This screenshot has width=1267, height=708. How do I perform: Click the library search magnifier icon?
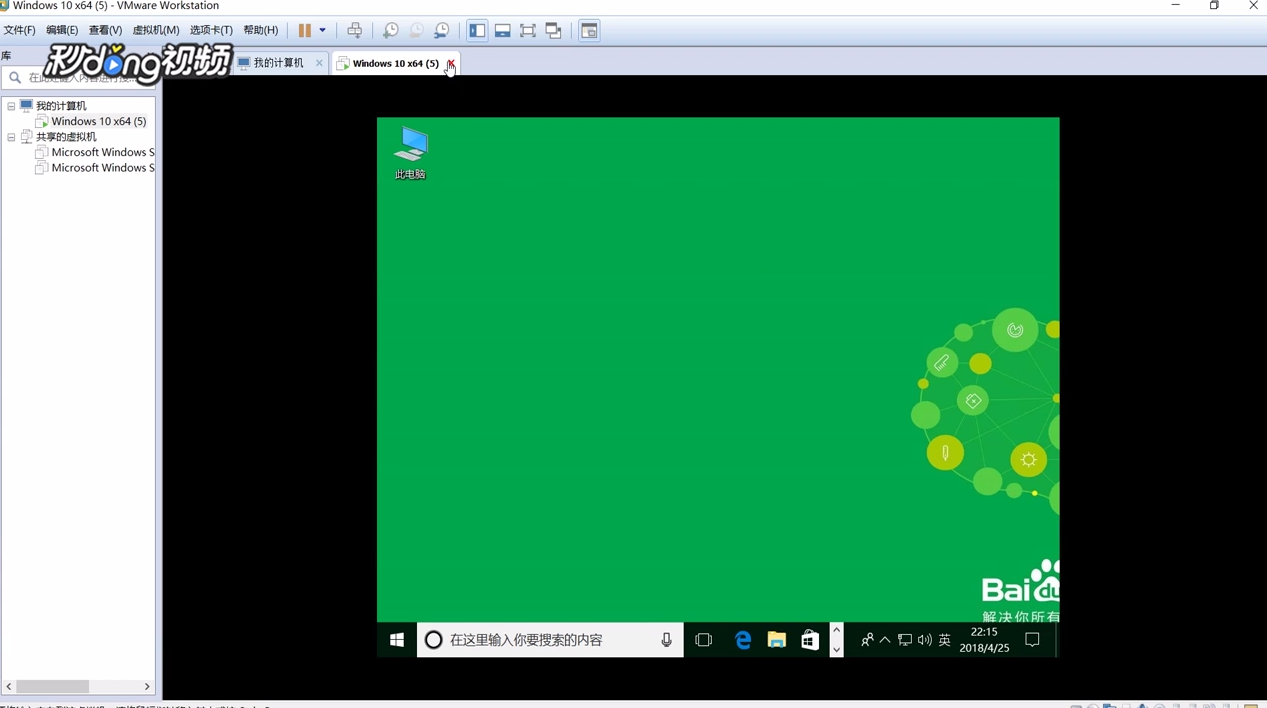[15, 77]
